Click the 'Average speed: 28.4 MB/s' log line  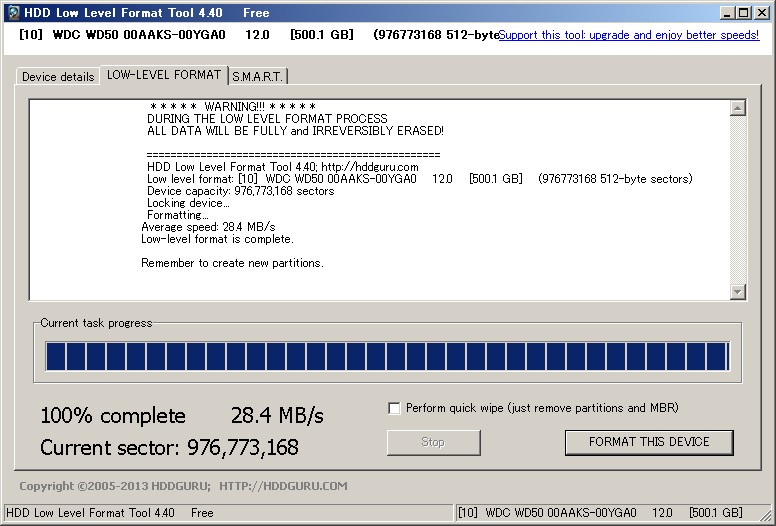tap(208, 227)
